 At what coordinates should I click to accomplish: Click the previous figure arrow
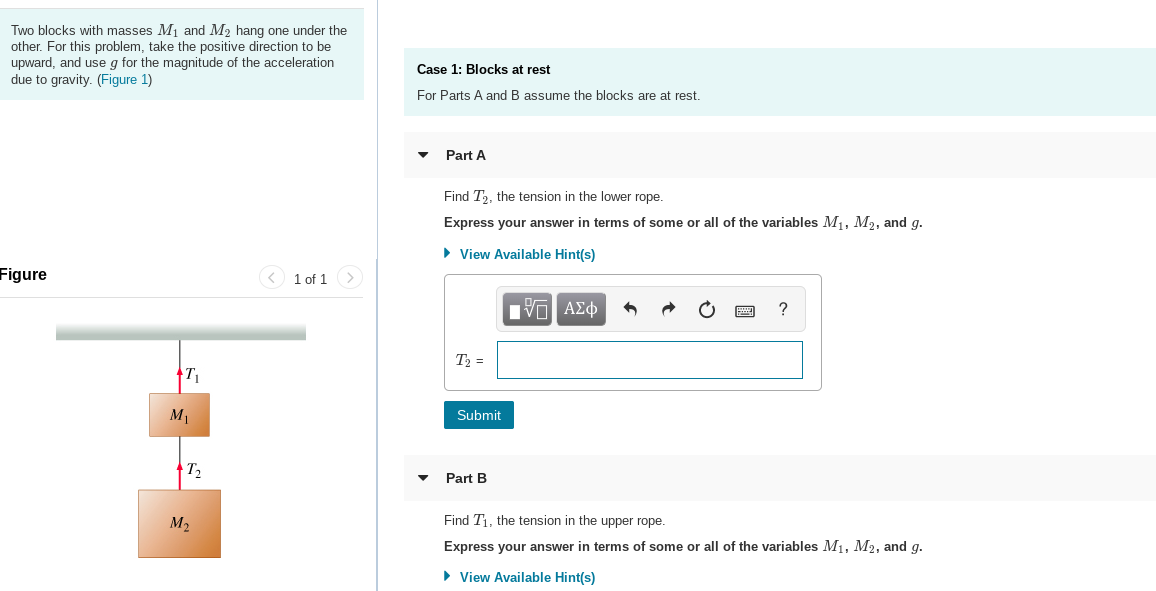tap(271, 278)
